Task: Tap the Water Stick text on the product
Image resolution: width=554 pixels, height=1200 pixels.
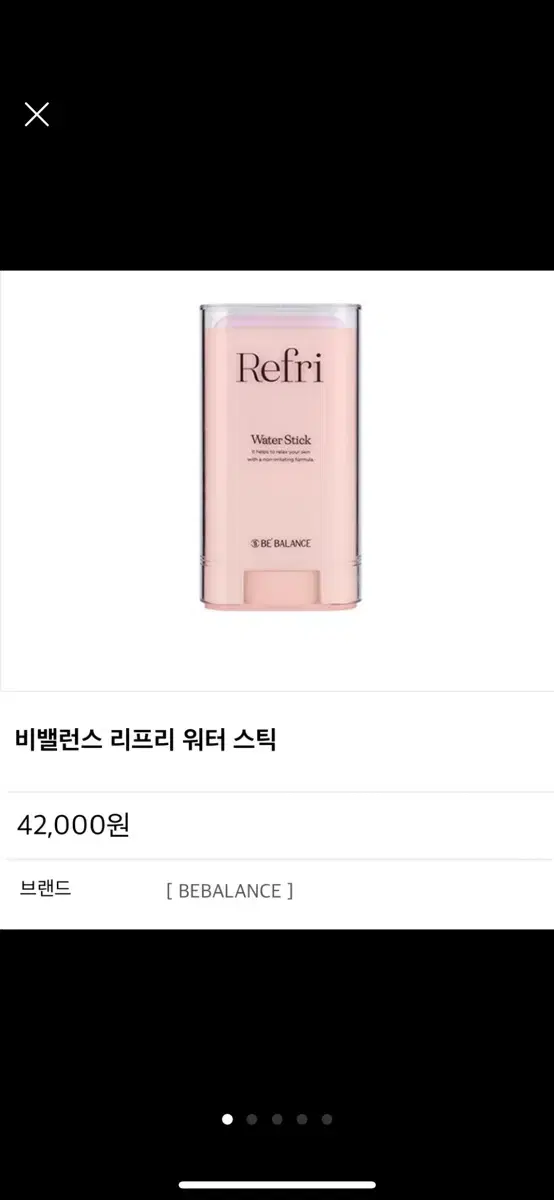Action: pos(280,437)
